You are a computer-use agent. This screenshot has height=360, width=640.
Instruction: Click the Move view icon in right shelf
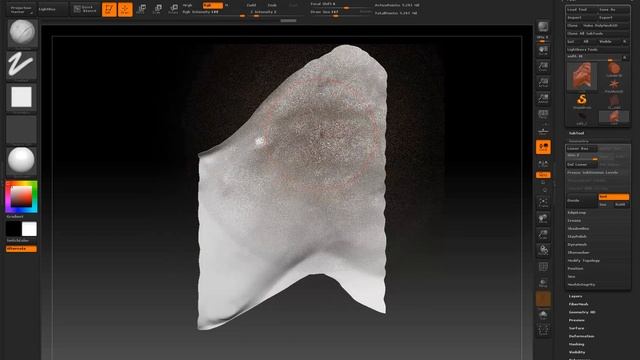[x=543, y=218]
